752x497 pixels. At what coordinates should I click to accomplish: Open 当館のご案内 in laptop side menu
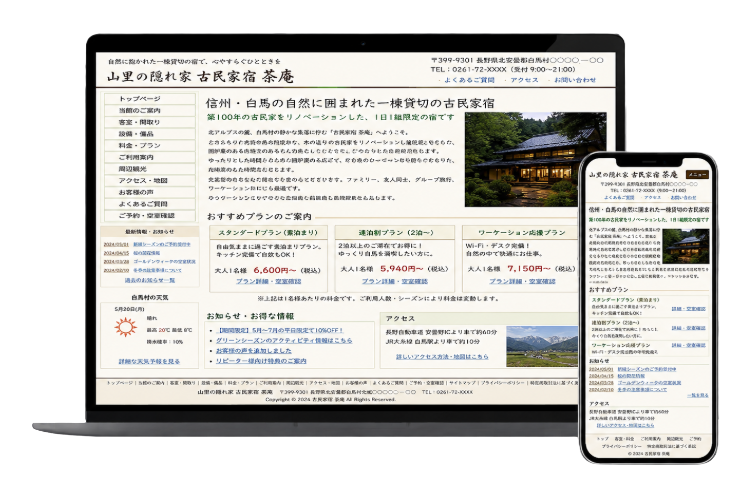point(150,110)
